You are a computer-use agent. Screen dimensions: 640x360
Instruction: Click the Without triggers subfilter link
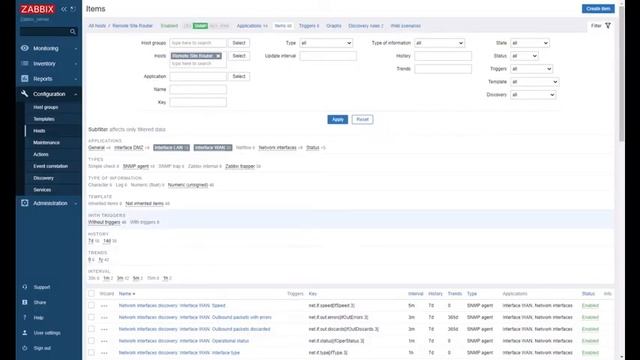(x=104, y=222)
